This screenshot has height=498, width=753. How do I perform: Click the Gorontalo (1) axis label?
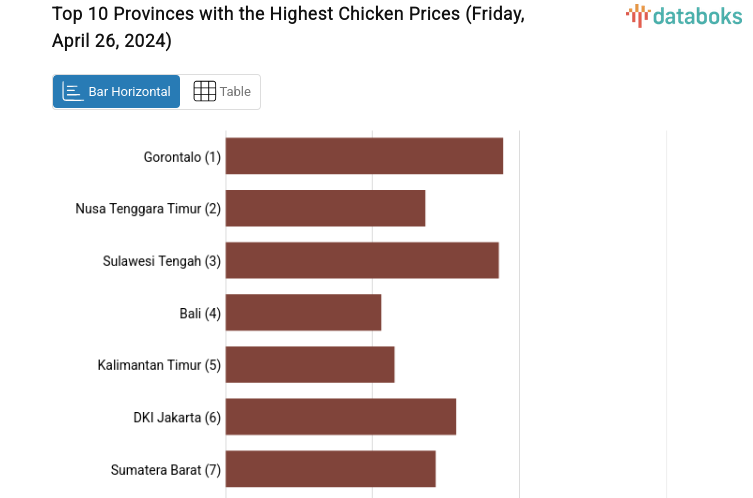[182, 157]
